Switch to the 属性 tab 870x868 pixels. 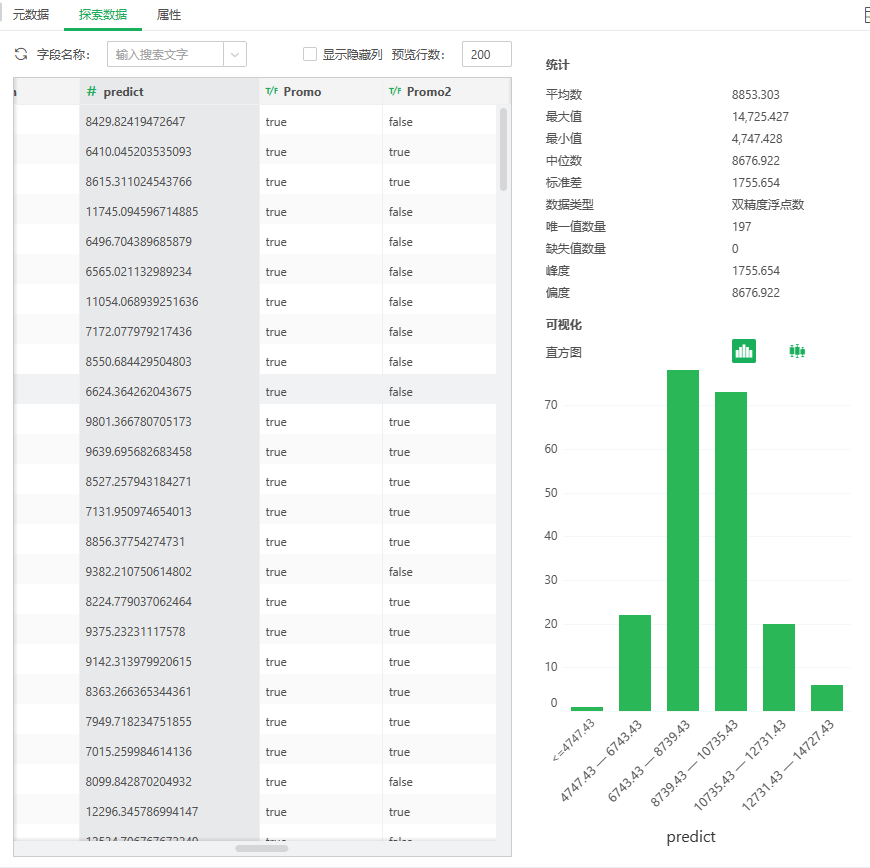(x=168, y=15)
